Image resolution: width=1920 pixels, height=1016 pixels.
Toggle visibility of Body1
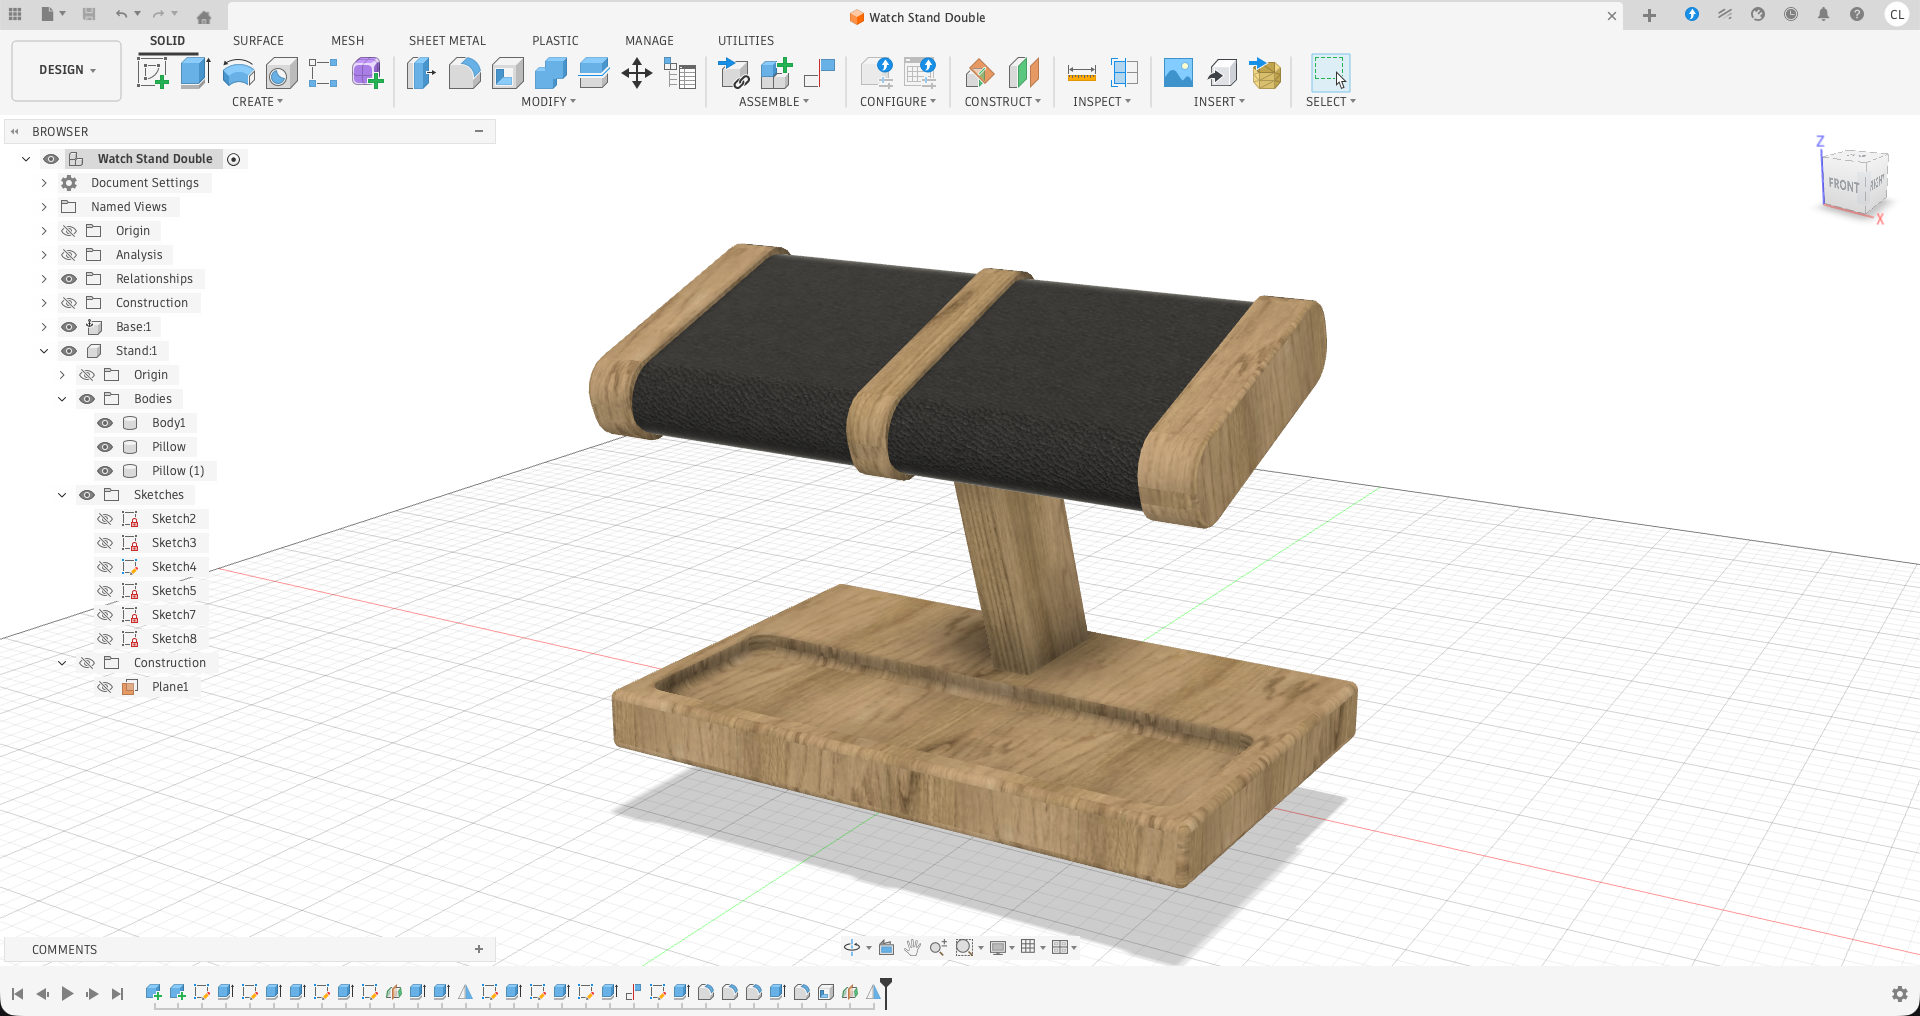coord(105,423)
